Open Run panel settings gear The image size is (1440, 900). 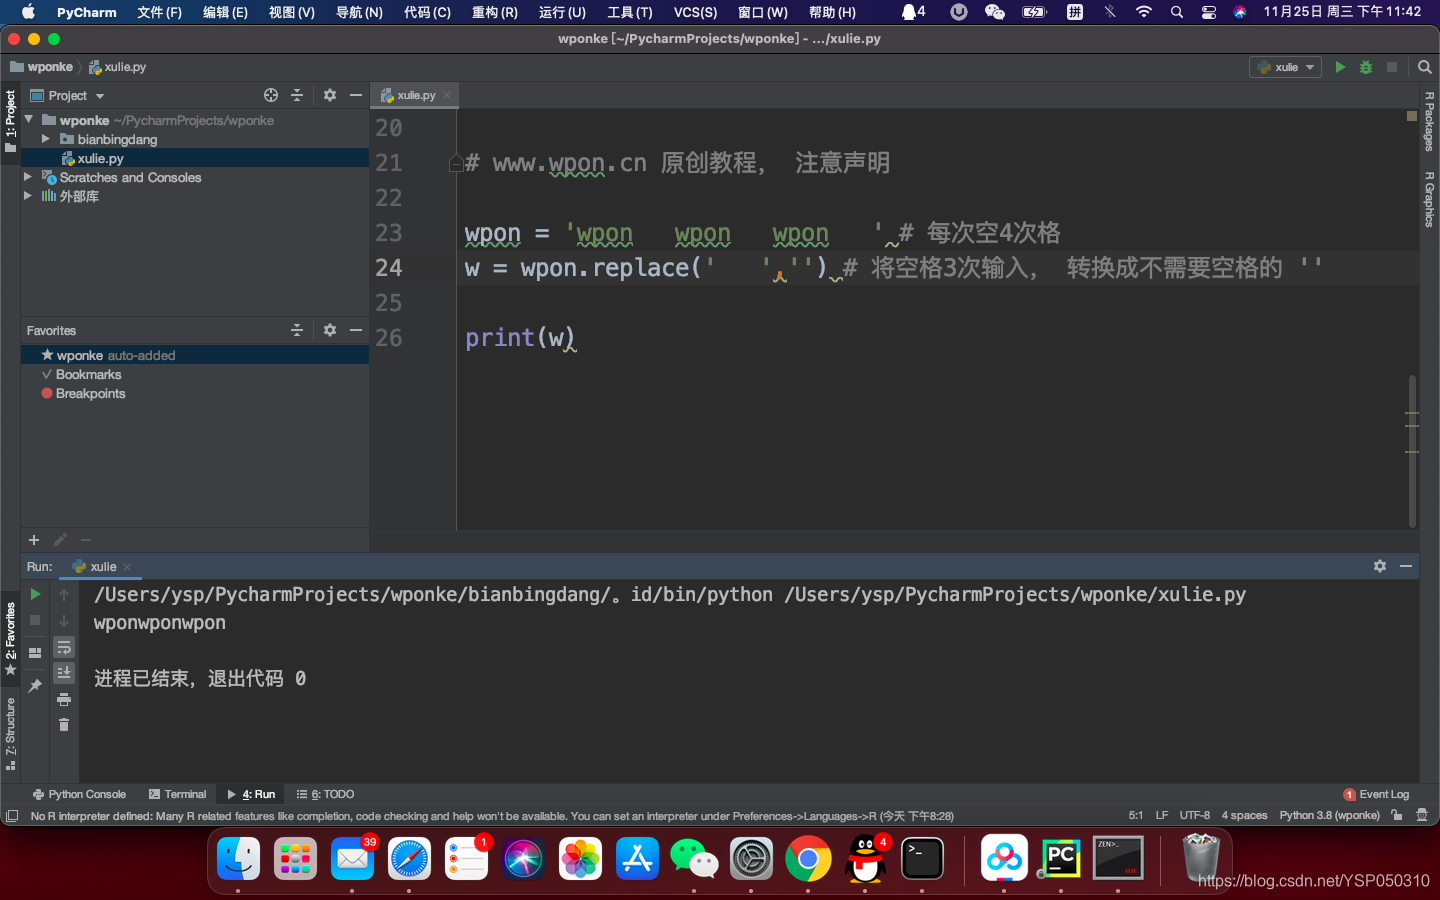click(x=1380, y=566)
